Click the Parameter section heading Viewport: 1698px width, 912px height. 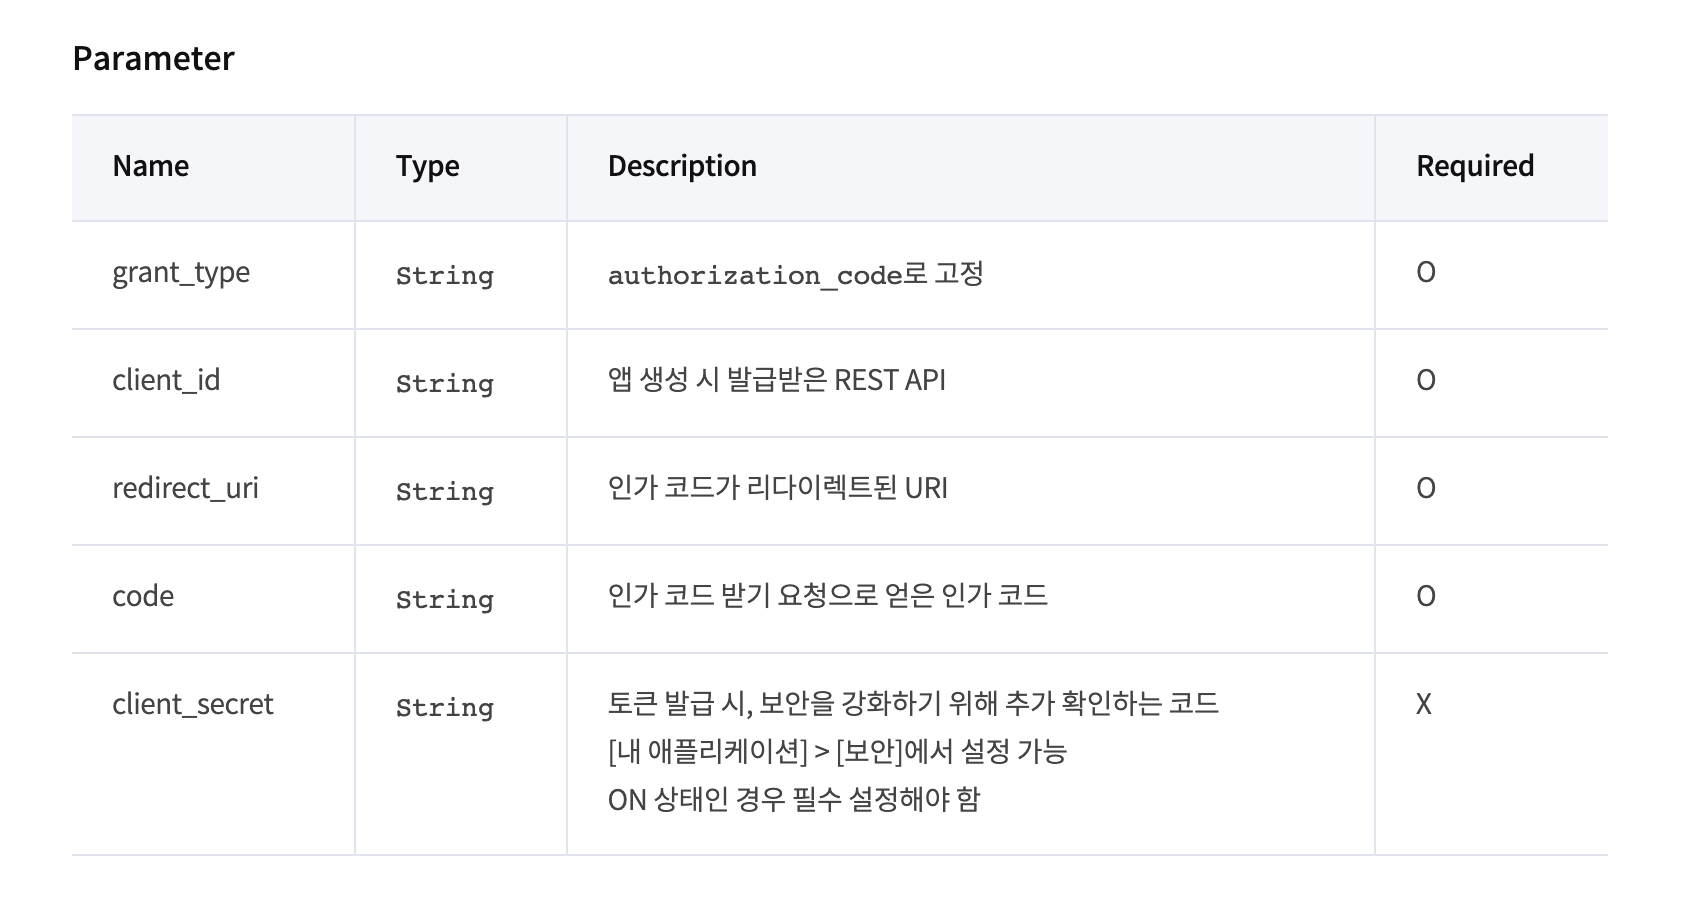[153, 59]
